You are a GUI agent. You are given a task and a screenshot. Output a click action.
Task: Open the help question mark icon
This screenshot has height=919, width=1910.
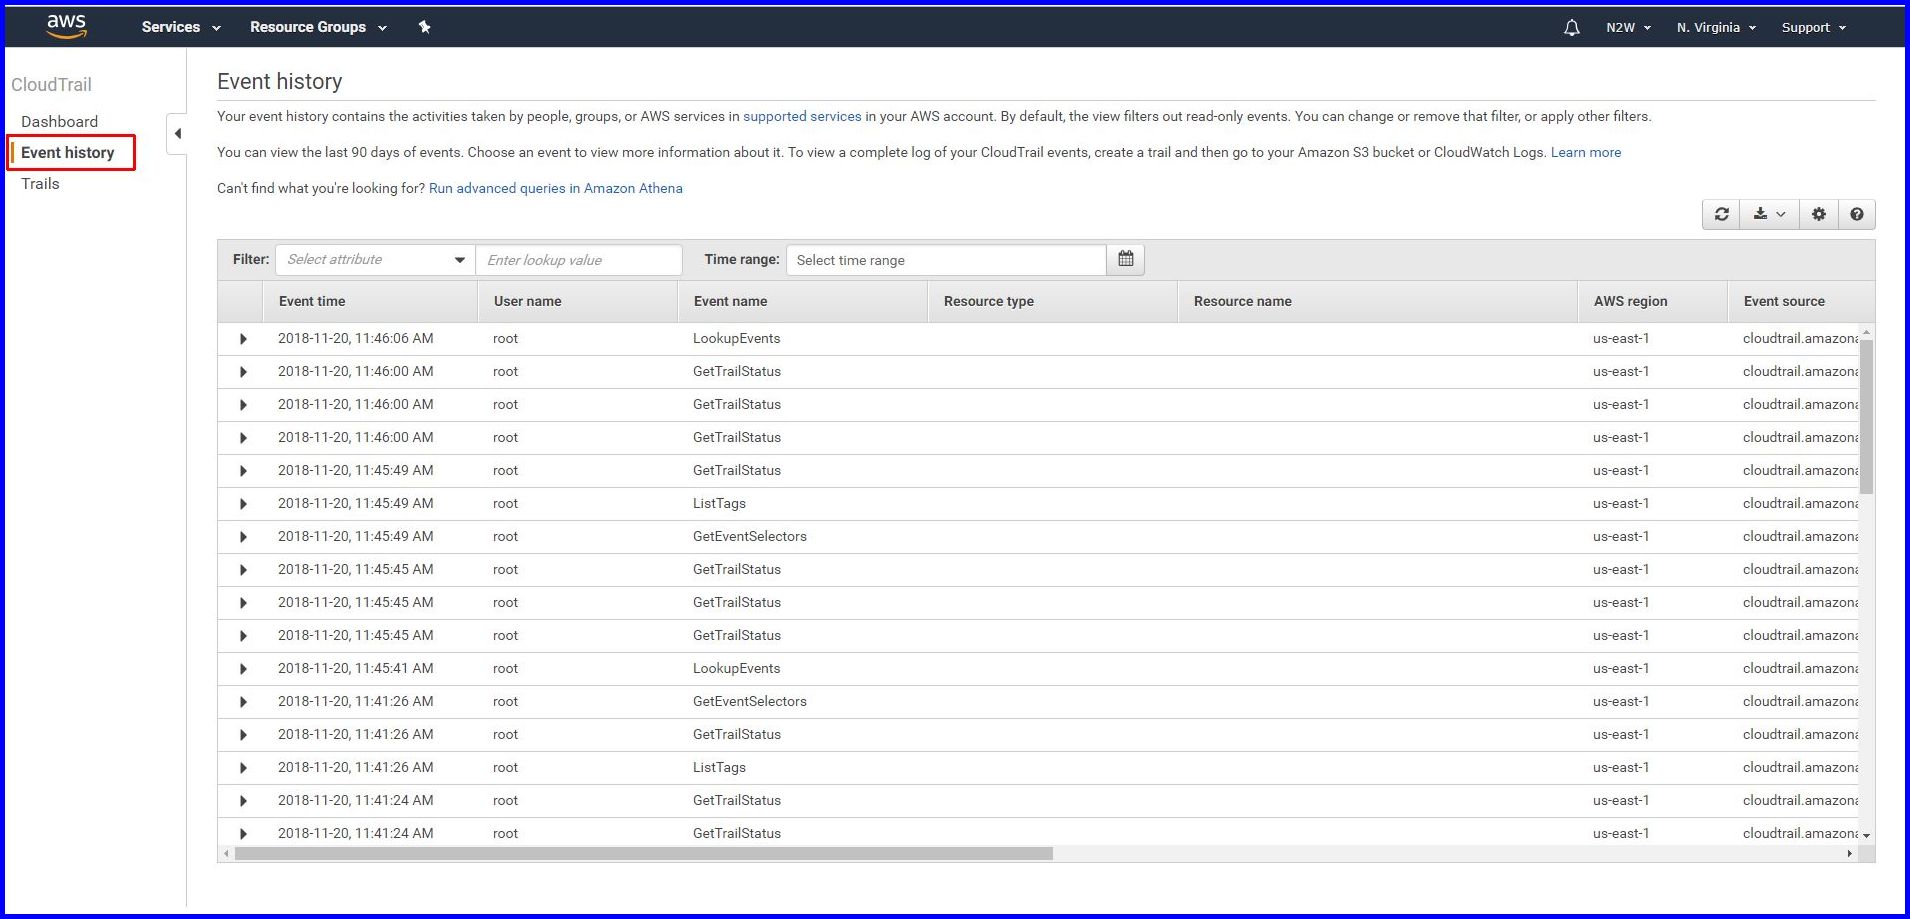[1856, 214]
